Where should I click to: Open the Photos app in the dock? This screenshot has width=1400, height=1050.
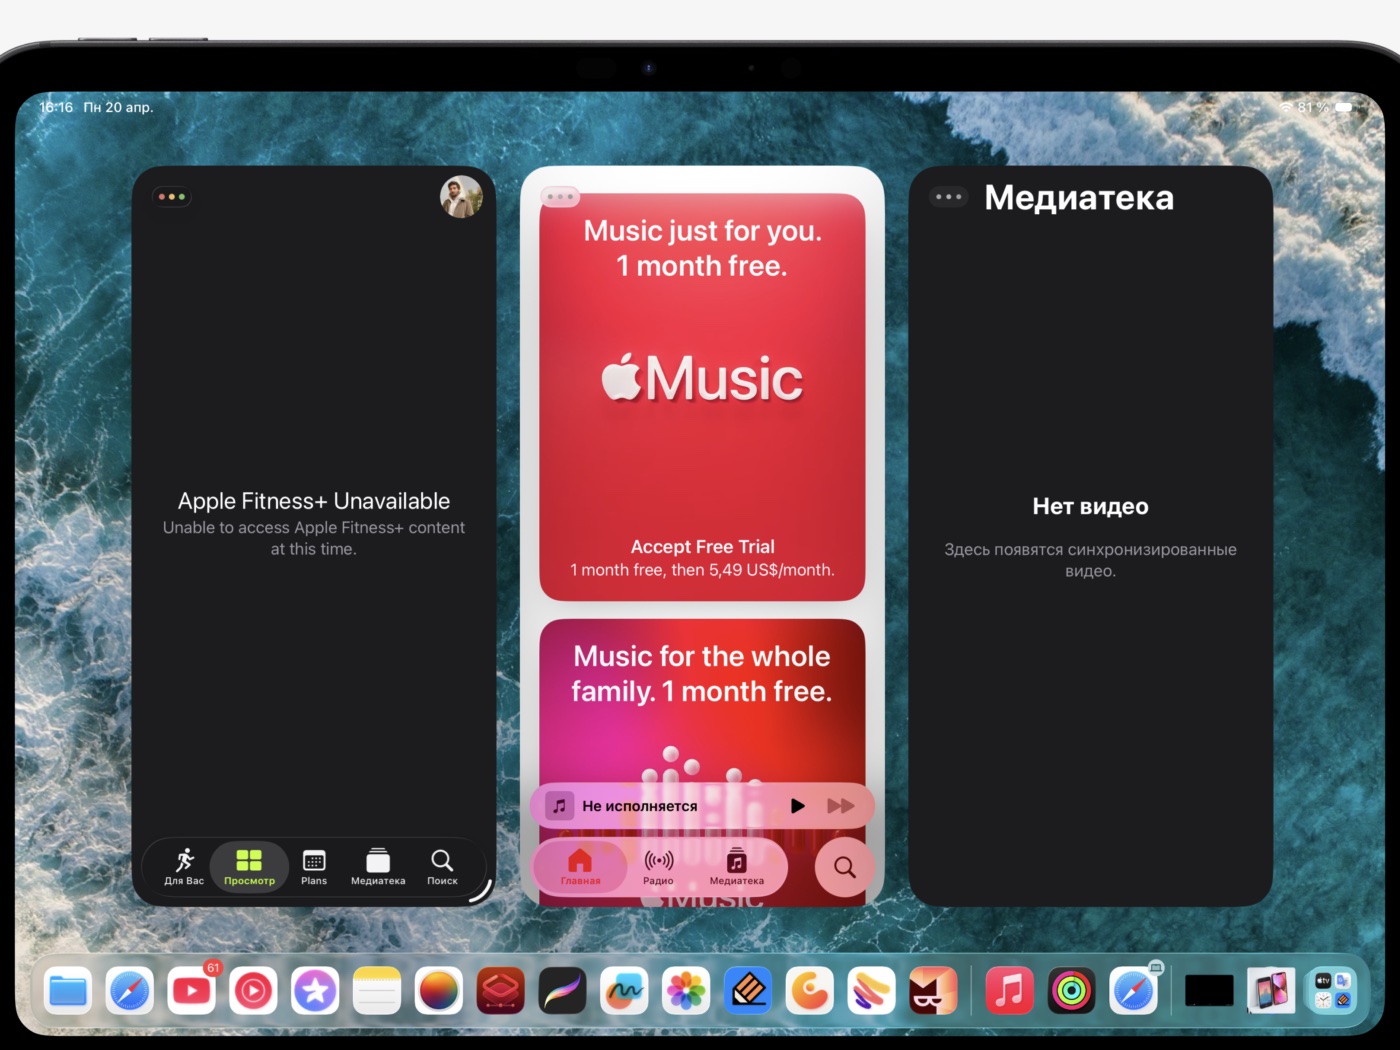pos(686,992)
